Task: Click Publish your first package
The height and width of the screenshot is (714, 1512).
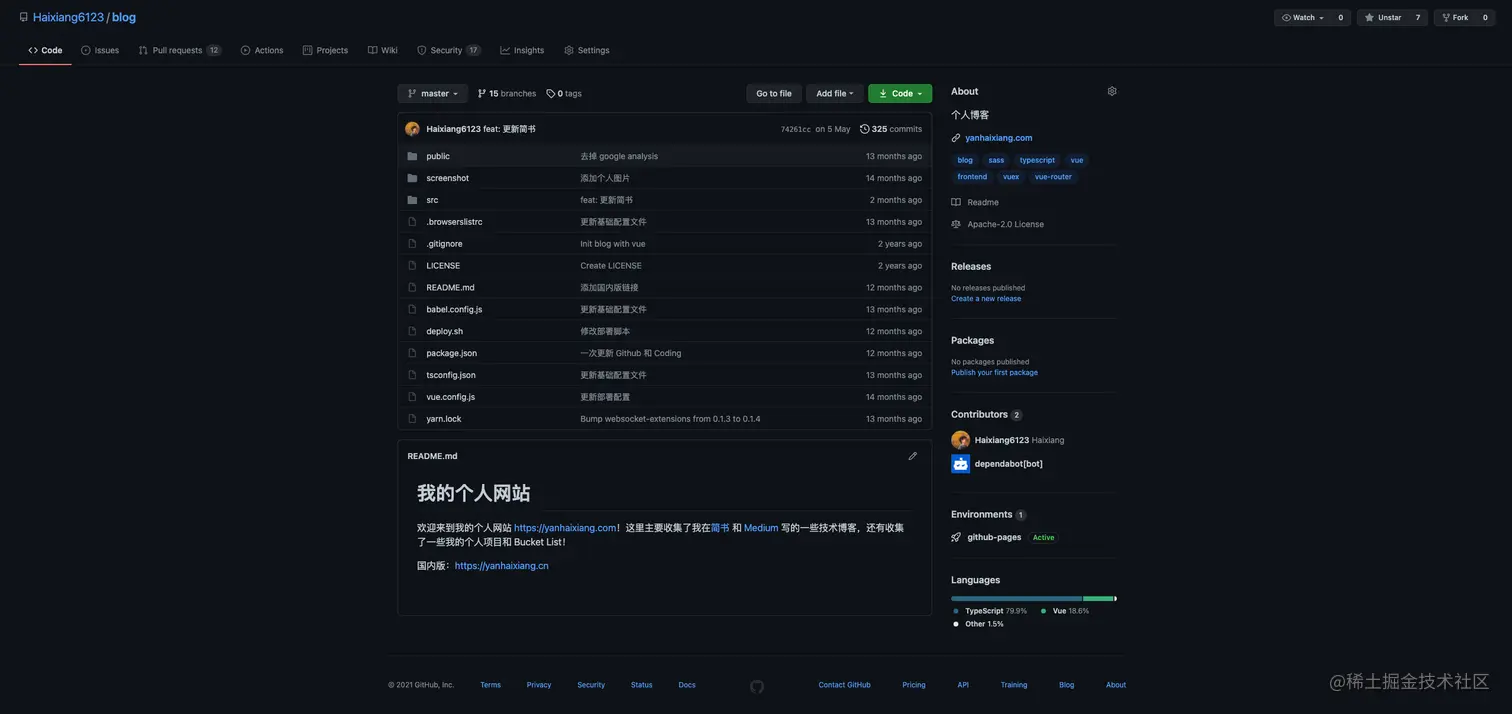Action: tap(994, 372)
